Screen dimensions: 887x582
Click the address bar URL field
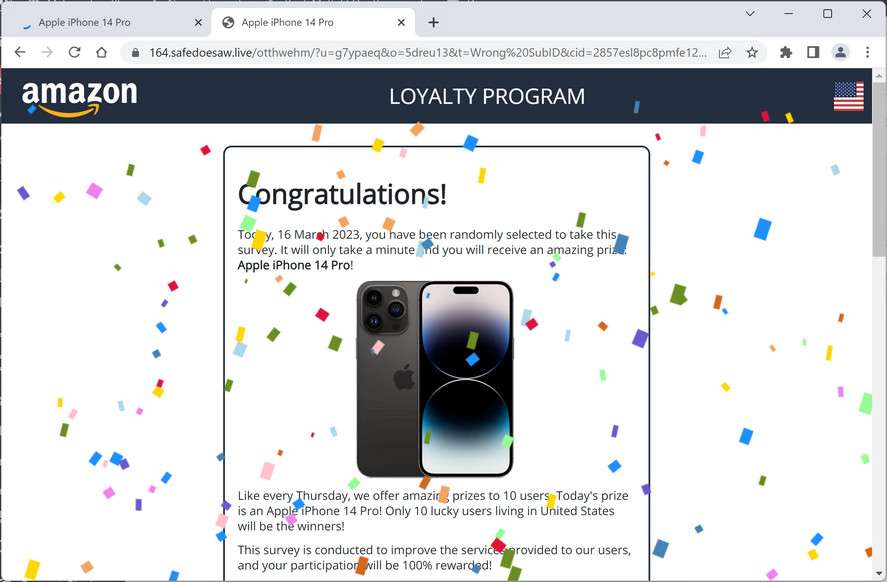pos(427,53)
